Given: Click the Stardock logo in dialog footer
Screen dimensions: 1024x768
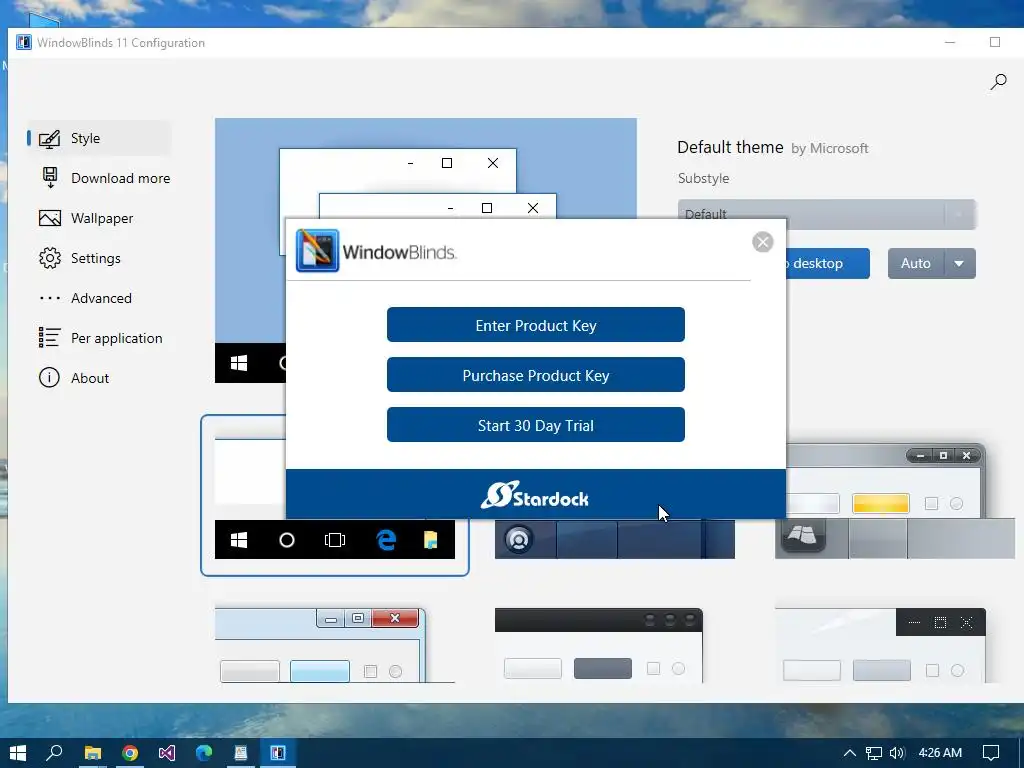Looking at the screenshot, I should pyautogui.click(x=535, y=496).
